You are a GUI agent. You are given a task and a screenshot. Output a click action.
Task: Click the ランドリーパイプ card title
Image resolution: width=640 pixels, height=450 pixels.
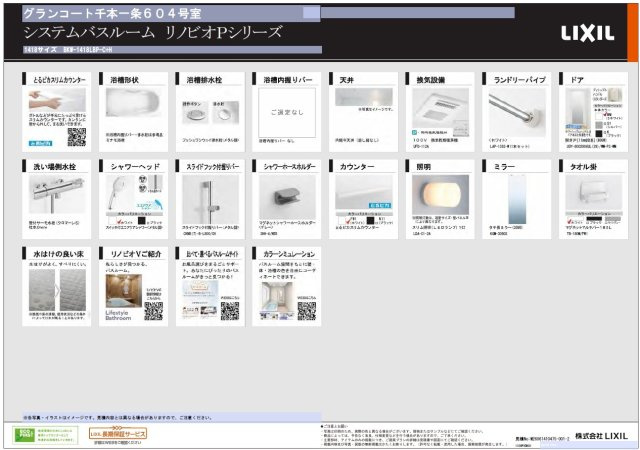pyautogui.click(x=520, y=80)
